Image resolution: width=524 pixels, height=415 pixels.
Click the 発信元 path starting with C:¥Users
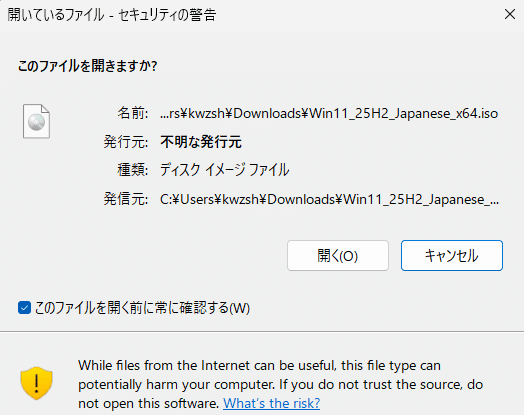tap(330, 199)
